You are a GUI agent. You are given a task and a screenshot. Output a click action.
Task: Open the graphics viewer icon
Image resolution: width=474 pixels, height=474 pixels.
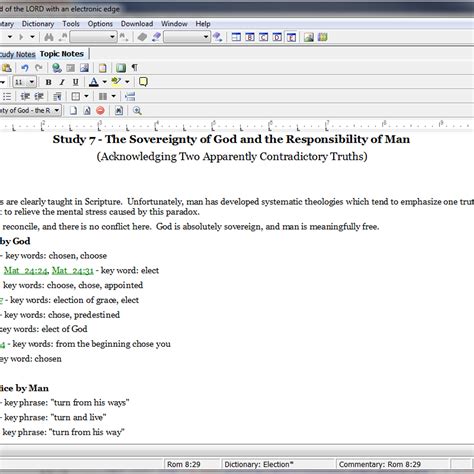tap(309, 37)
